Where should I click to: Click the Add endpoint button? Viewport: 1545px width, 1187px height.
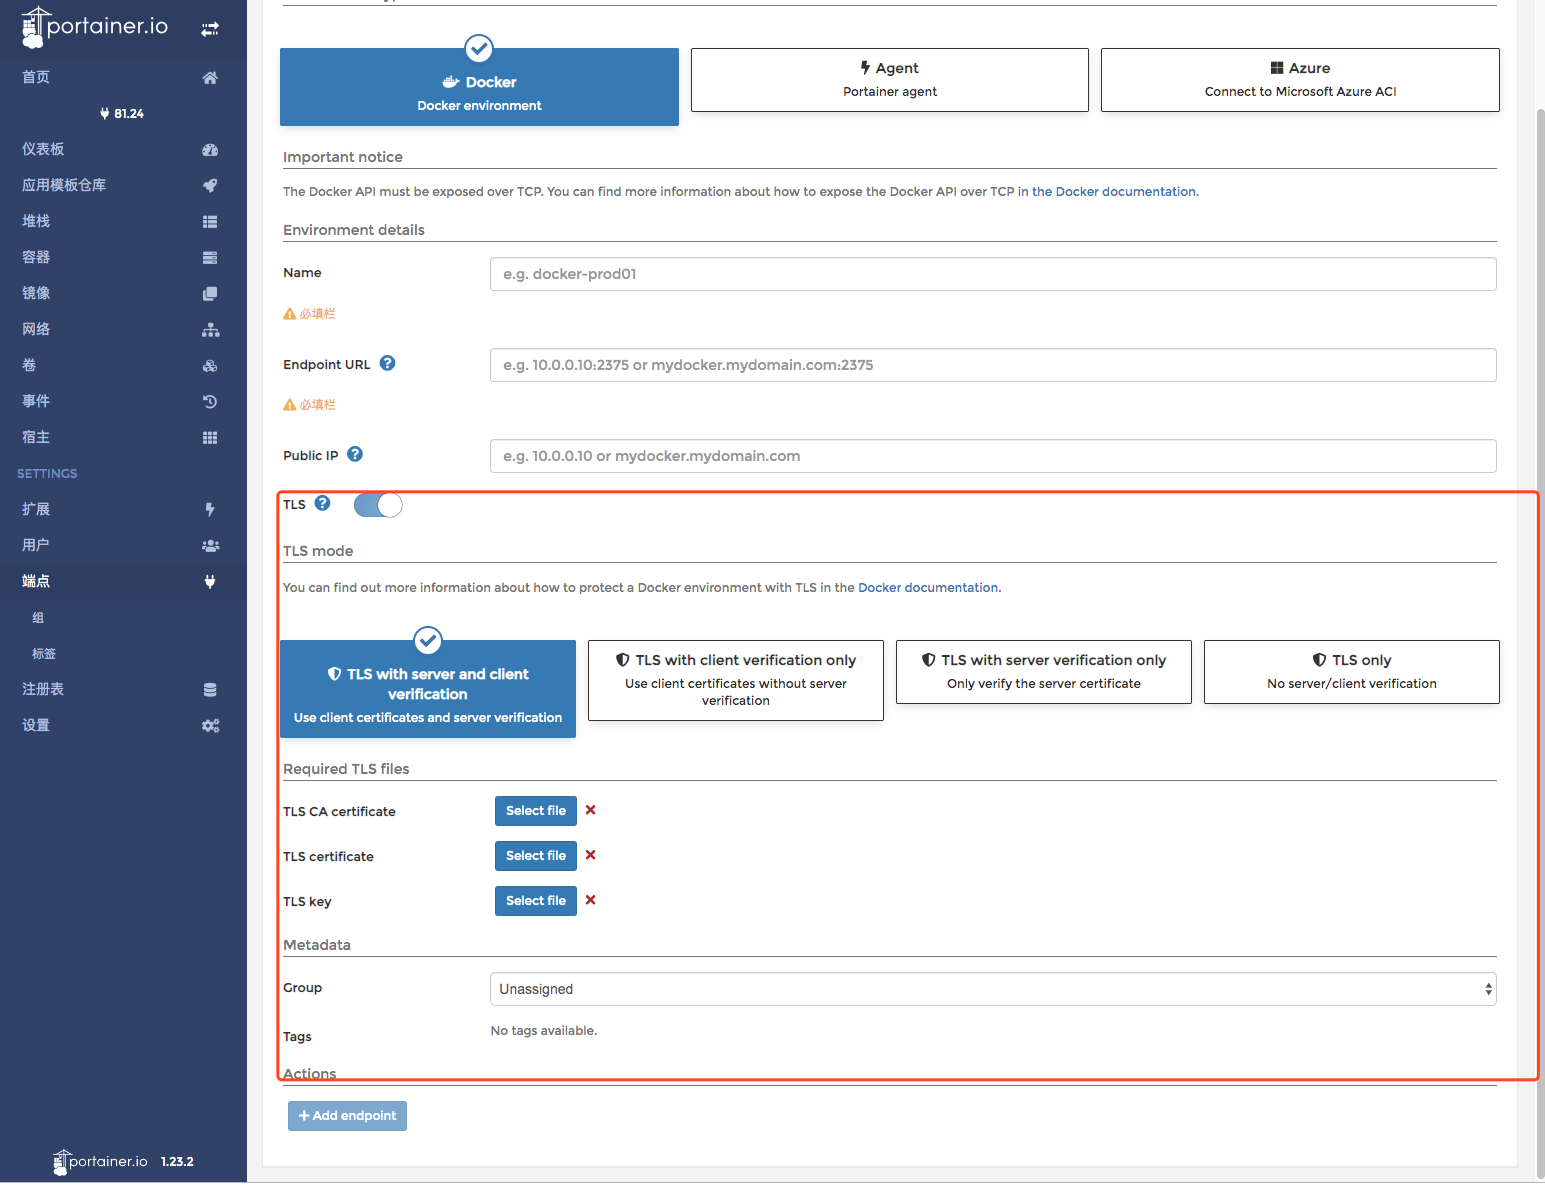click(347, 1116)
